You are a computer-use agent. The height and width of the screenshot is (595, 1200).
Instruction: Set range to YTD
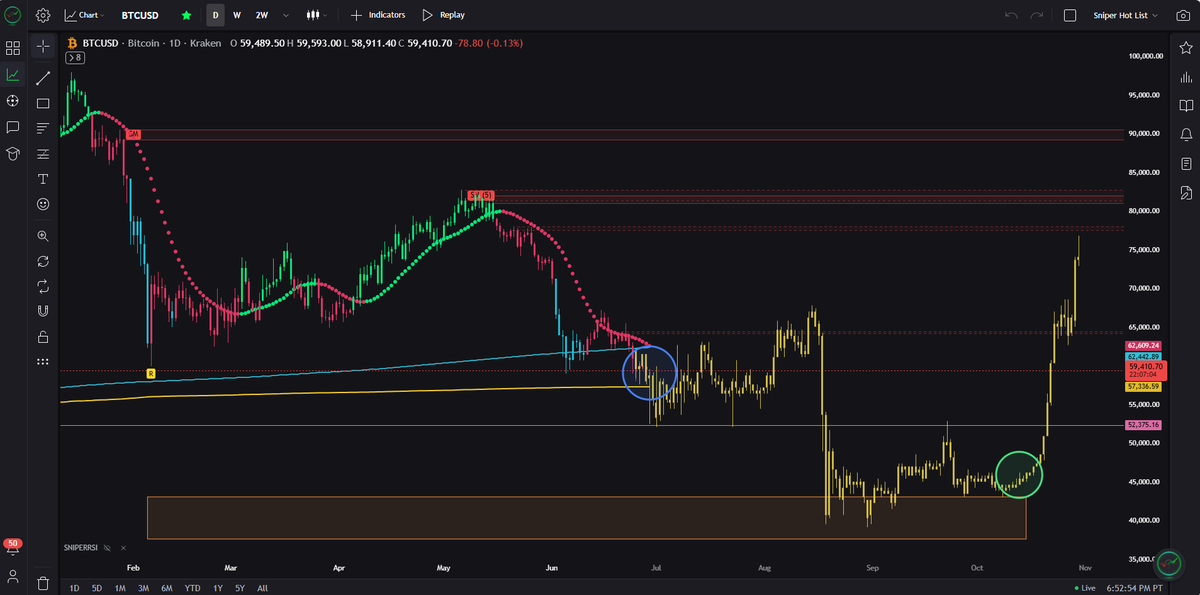(192, 588)
